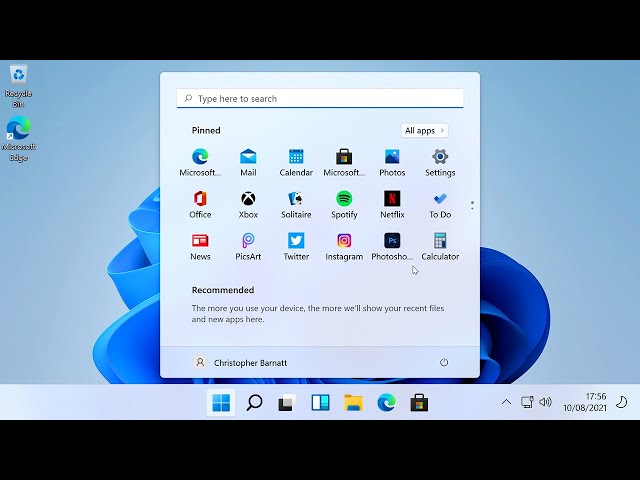Open the clock showing 17:56
640x480 pixels.
585,402
